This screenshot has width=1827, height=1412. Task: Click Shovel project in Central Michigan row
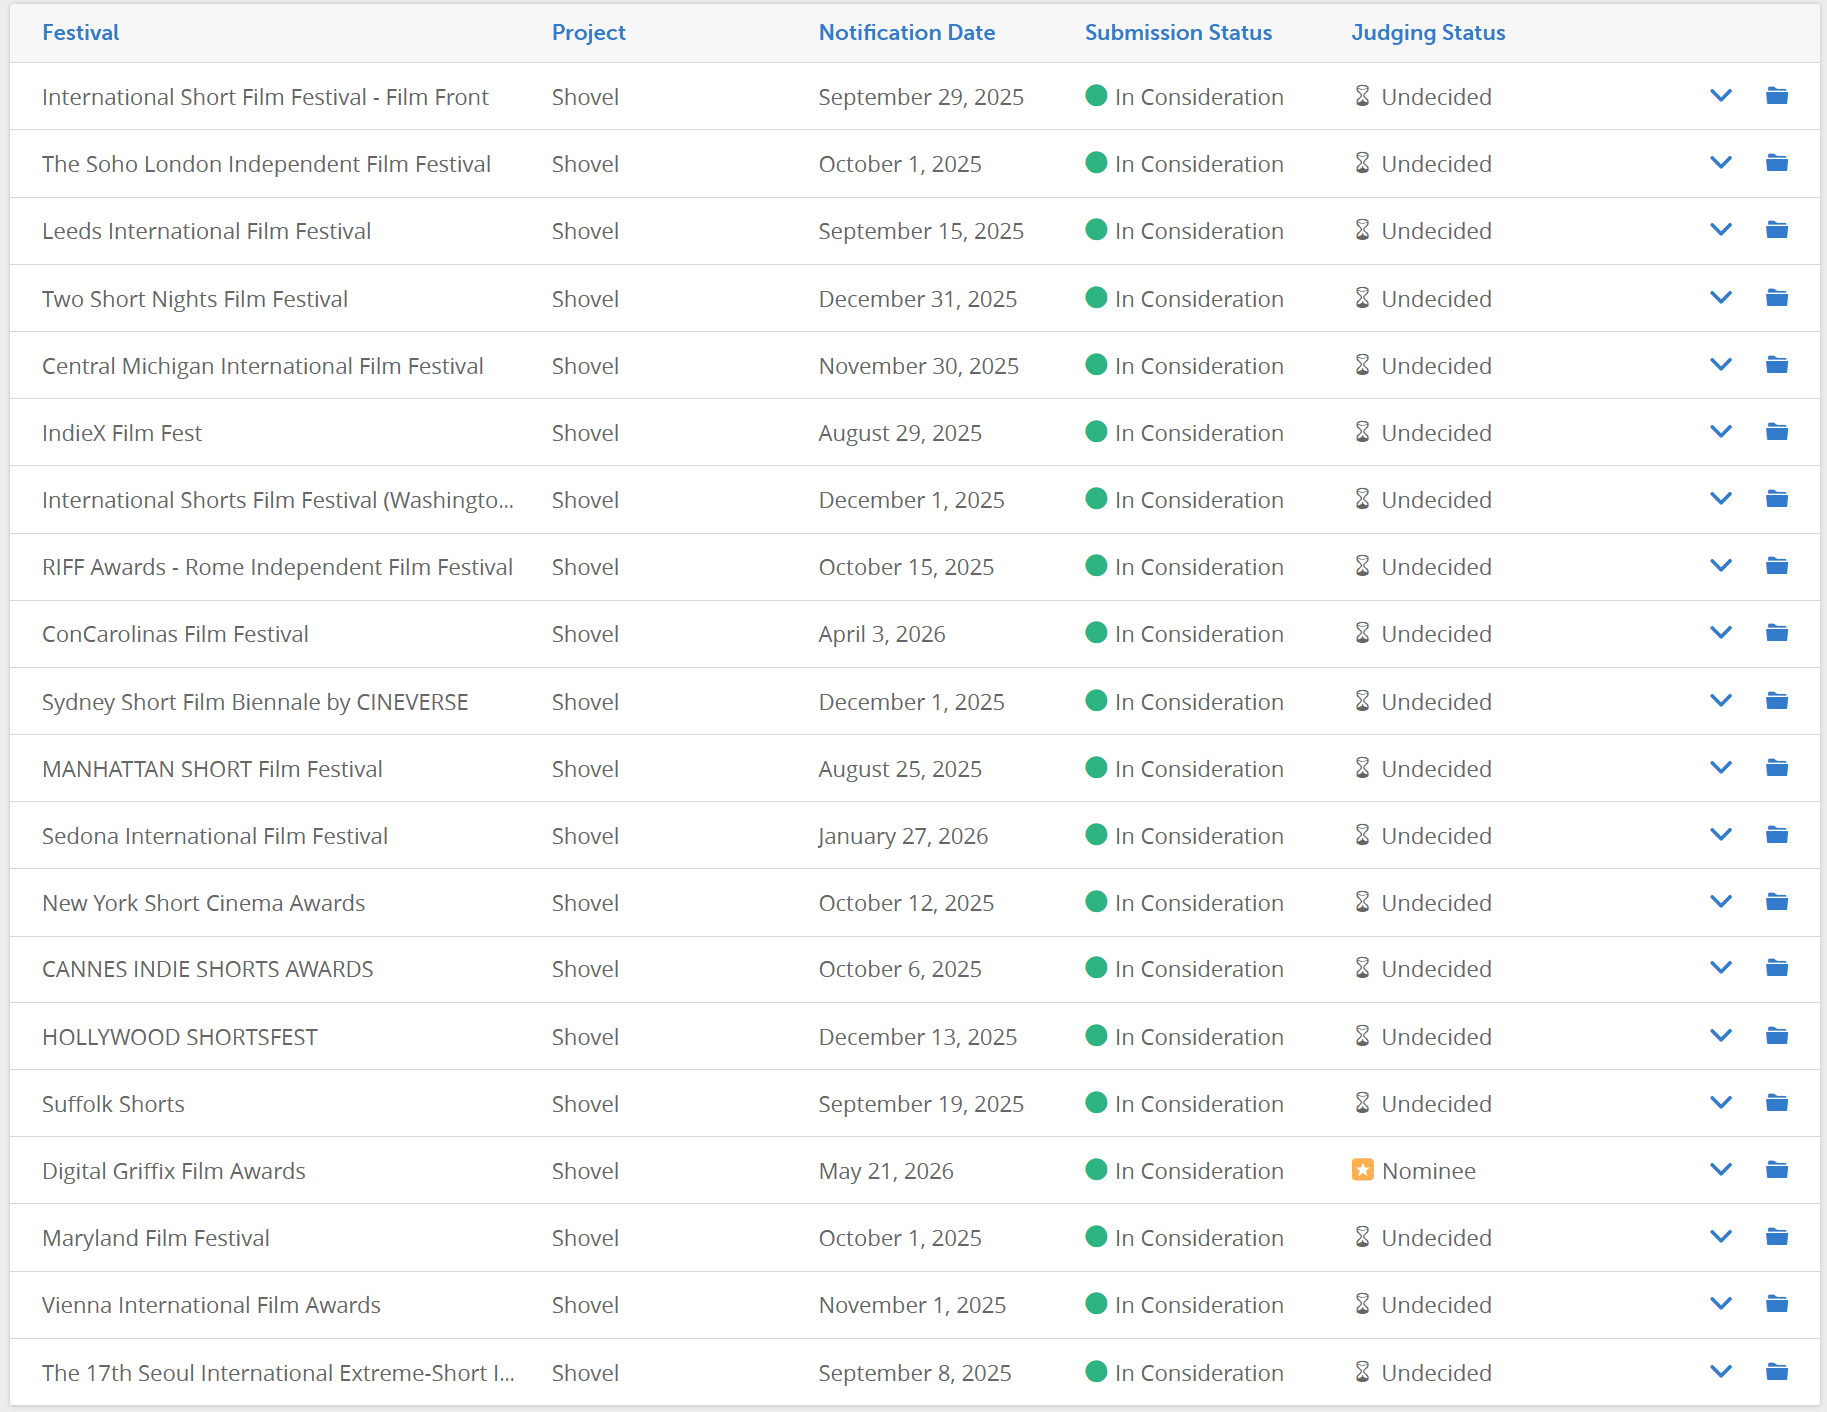click(585, 366)
